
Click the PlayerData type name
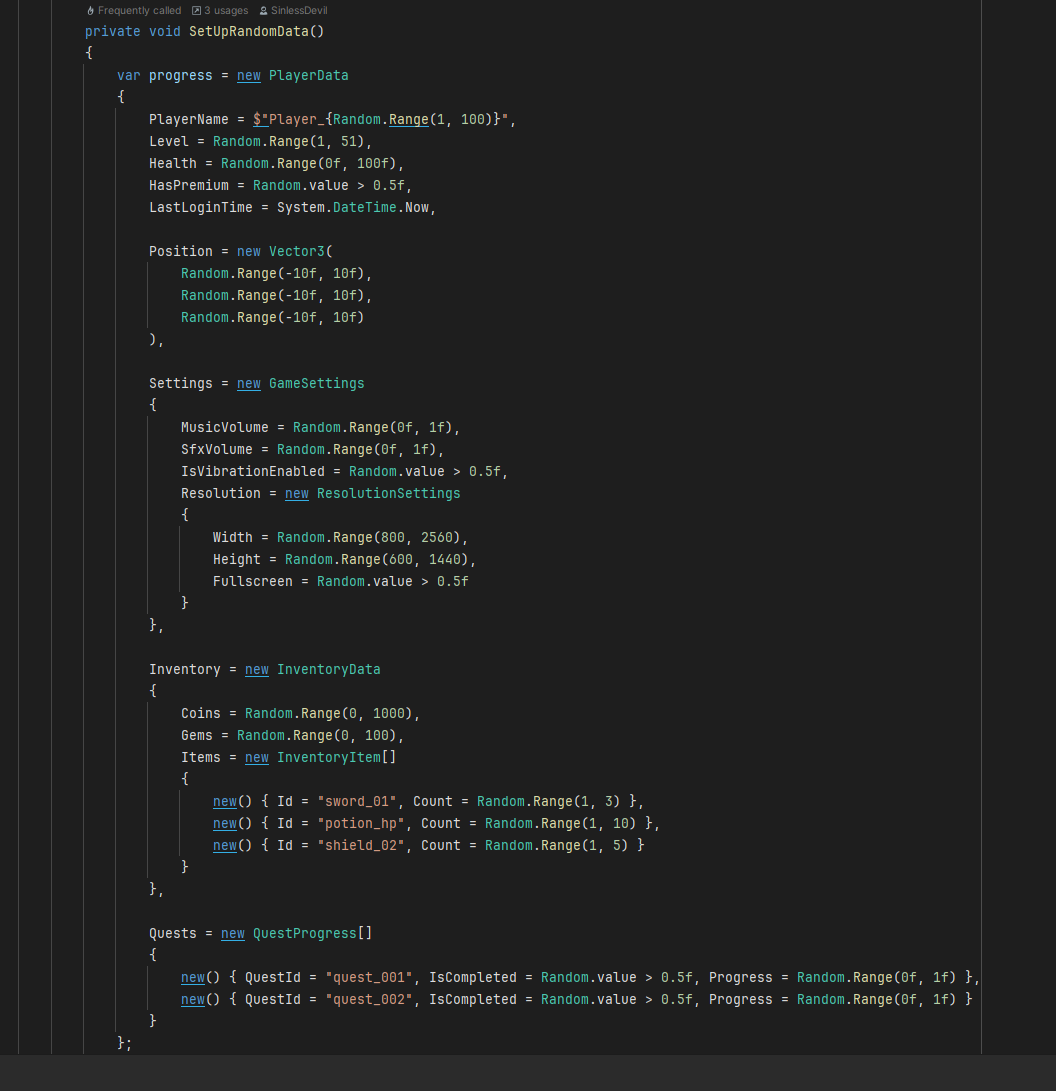[309, 75]
